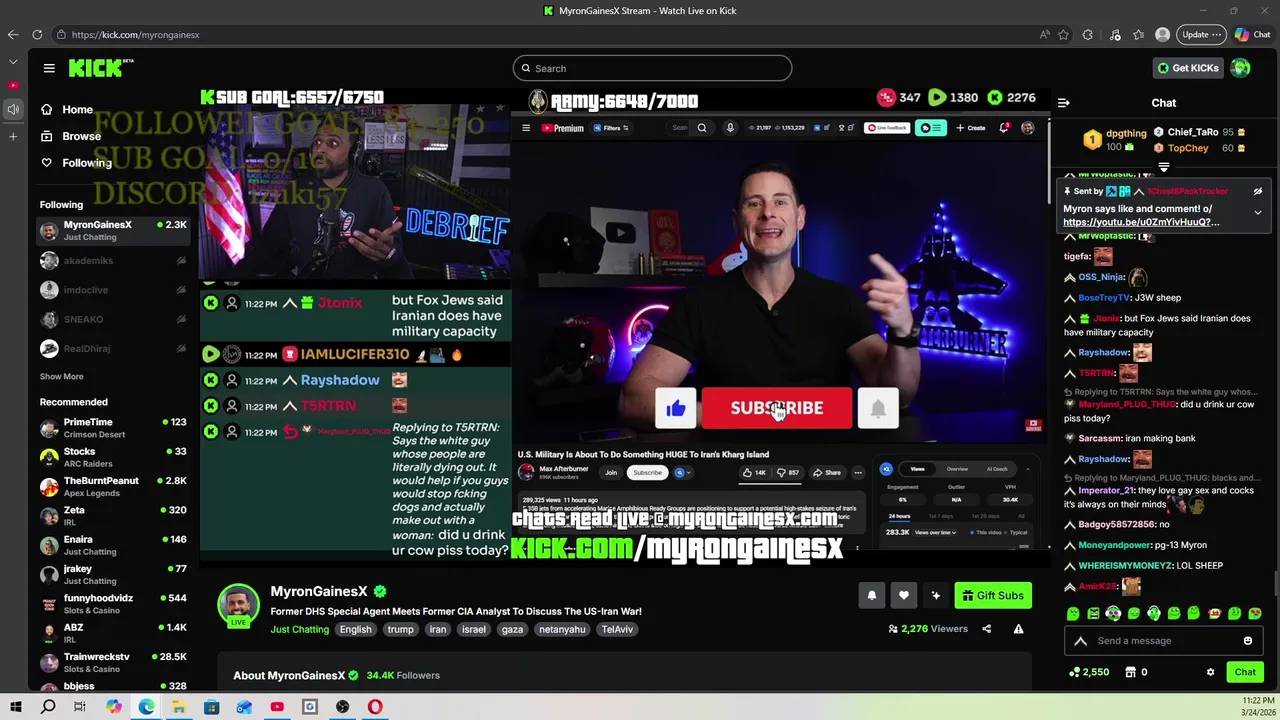The image size is (1280, 720).
Task: Click the Kick search box
Action: (652, 68)
